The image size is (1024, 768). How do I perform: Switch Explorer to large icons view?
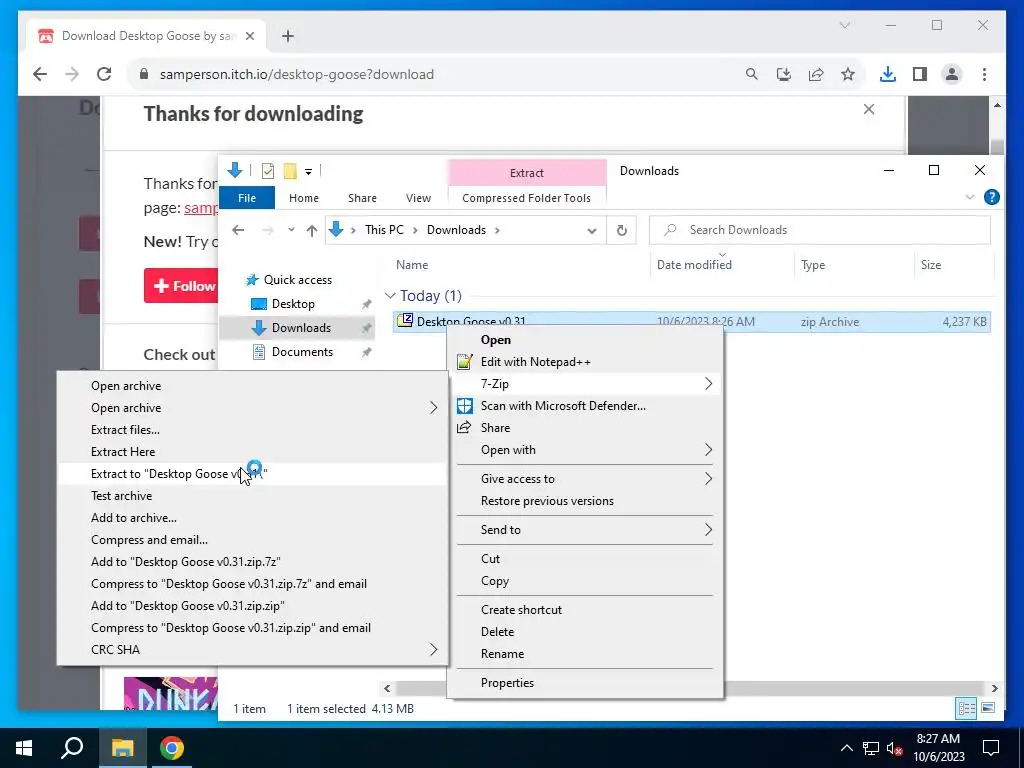click(x=987, y=708)
